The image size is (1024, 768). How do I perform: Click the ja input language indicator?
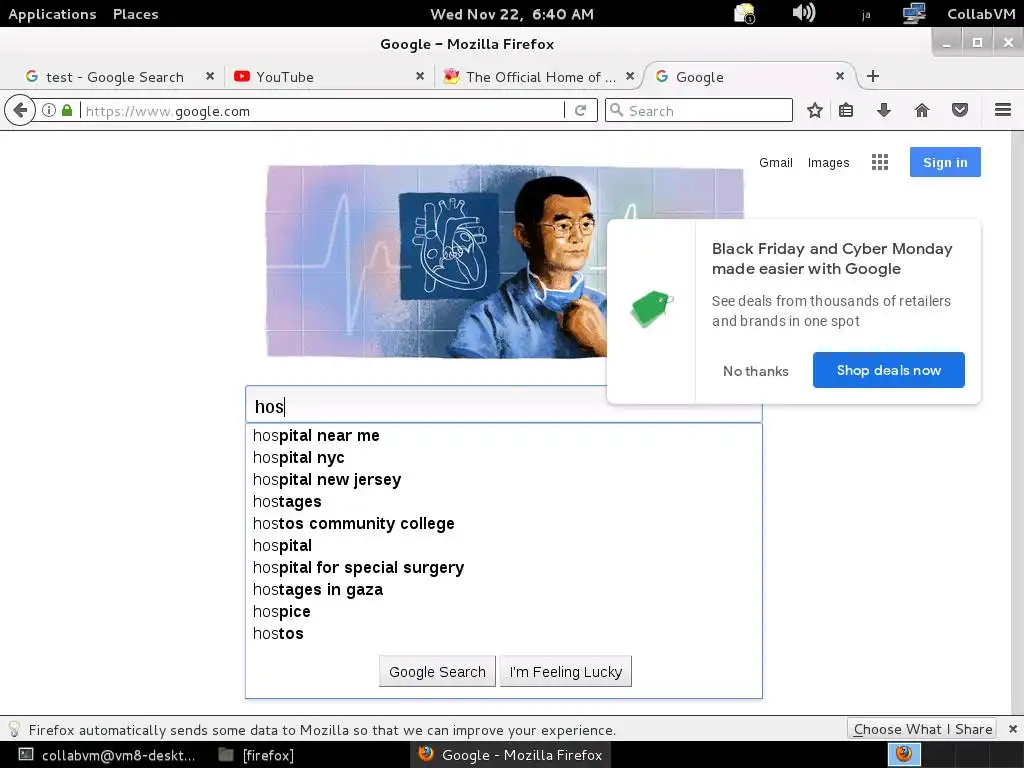point(866,14)
